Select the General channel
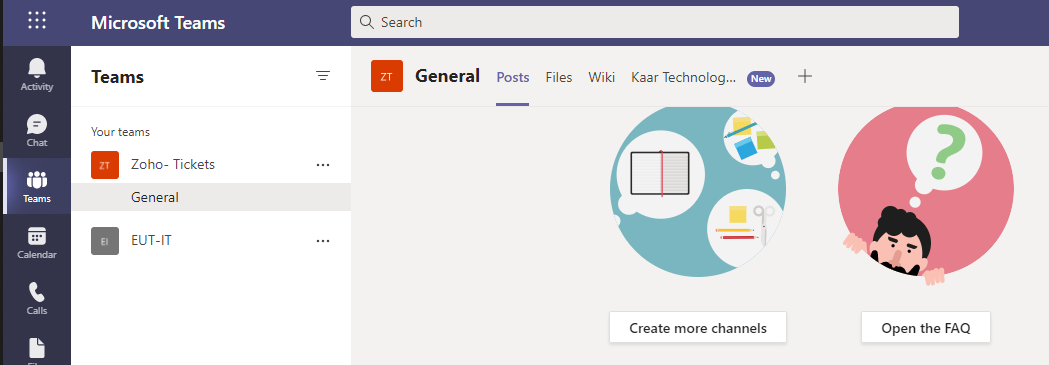The image size is (1049, 365). click(x=211, y=197)
